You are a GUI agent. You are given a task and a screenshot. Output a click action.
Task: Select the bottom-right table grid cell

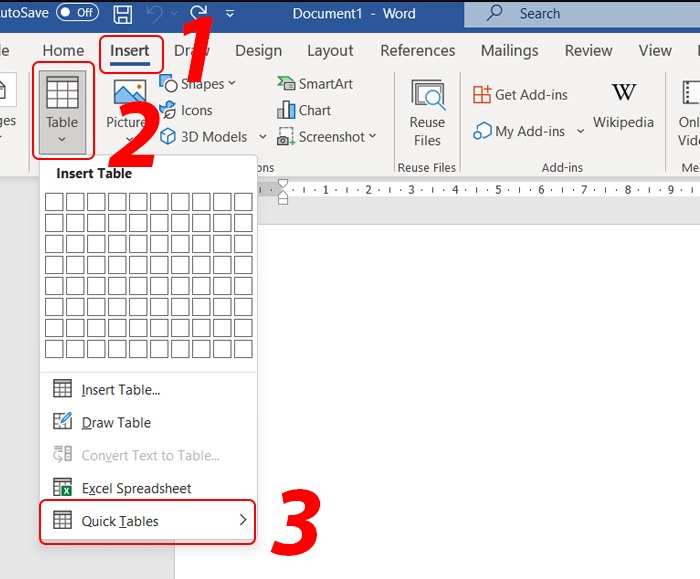tap(243, 349)
